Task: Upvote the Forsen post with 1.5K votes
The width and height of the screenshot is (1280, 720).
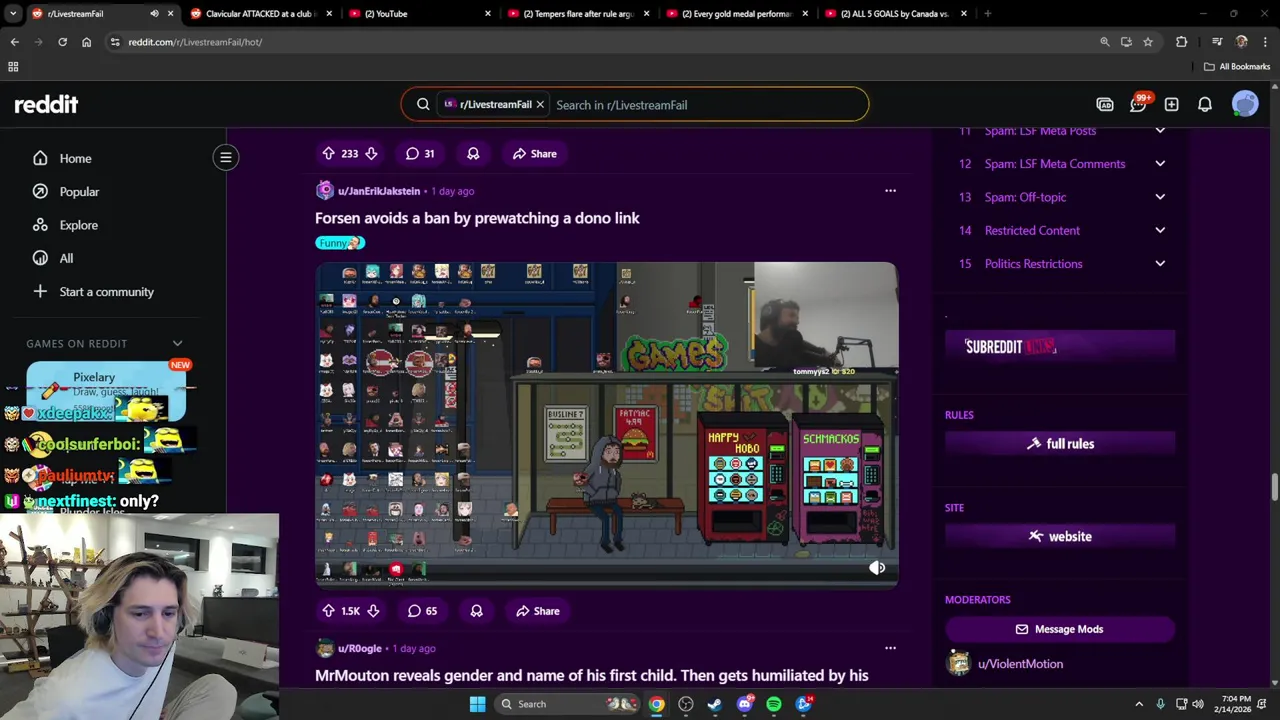Action: point(328,611)
